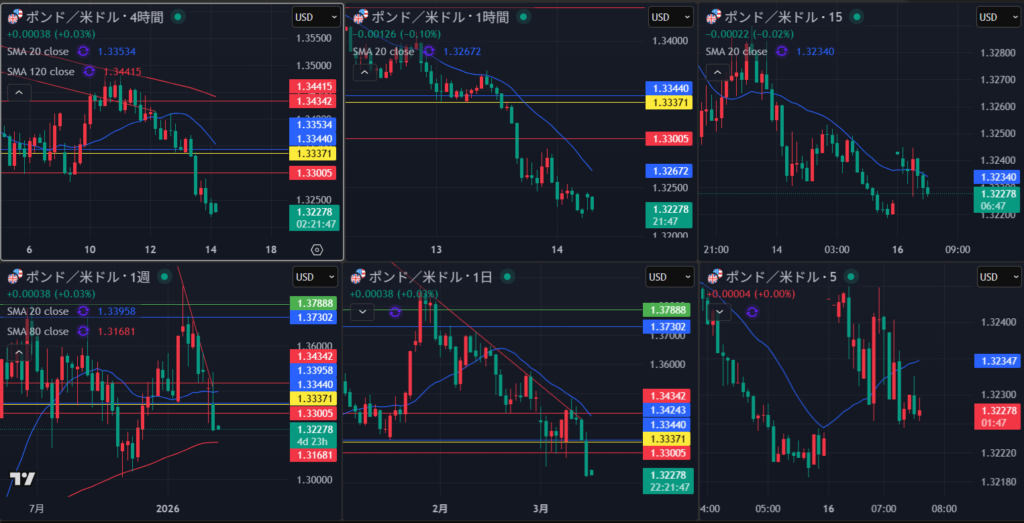
Task: Click the green market status dot on the weekly chart
Action: point(165,277)
